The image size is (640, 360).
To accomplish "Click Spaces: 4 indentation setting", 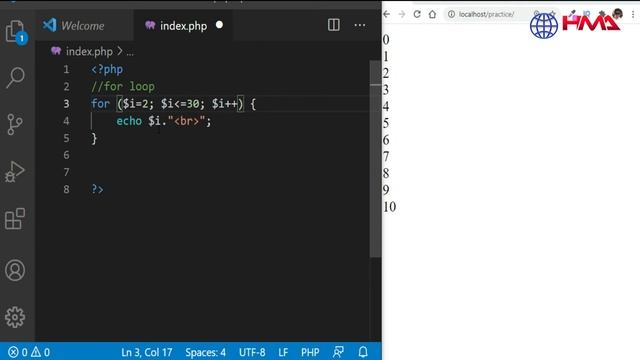I will click(x=205, y=352).
